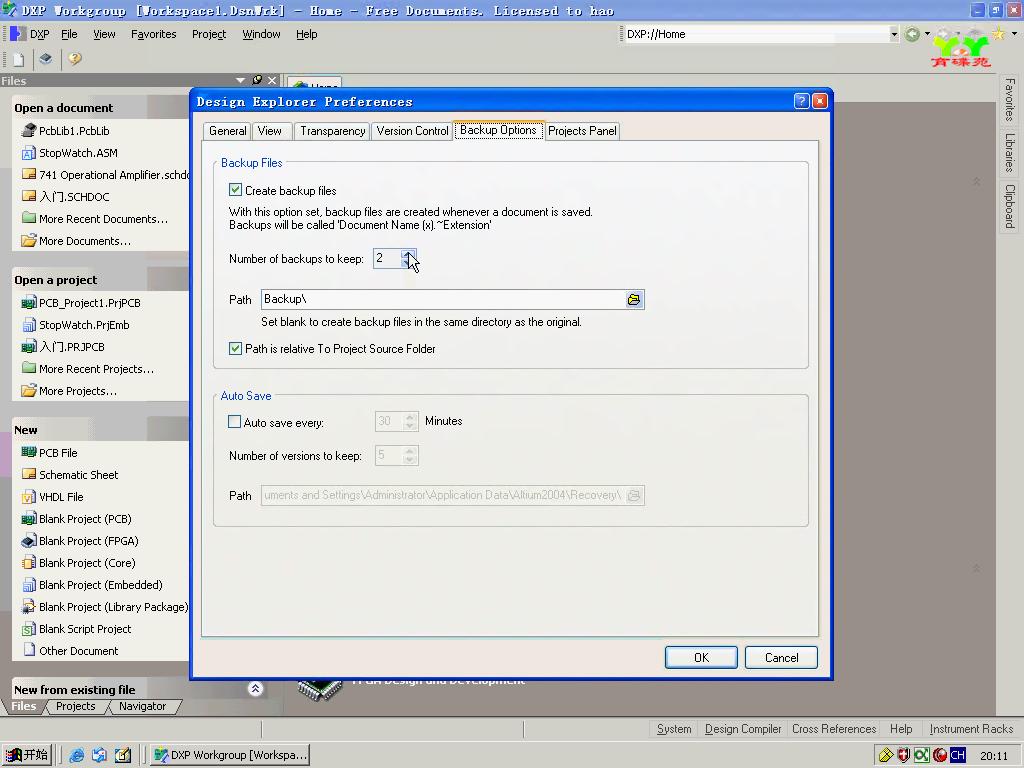Open the Clipboard side panel
1024x768 pixels.
1010,206
